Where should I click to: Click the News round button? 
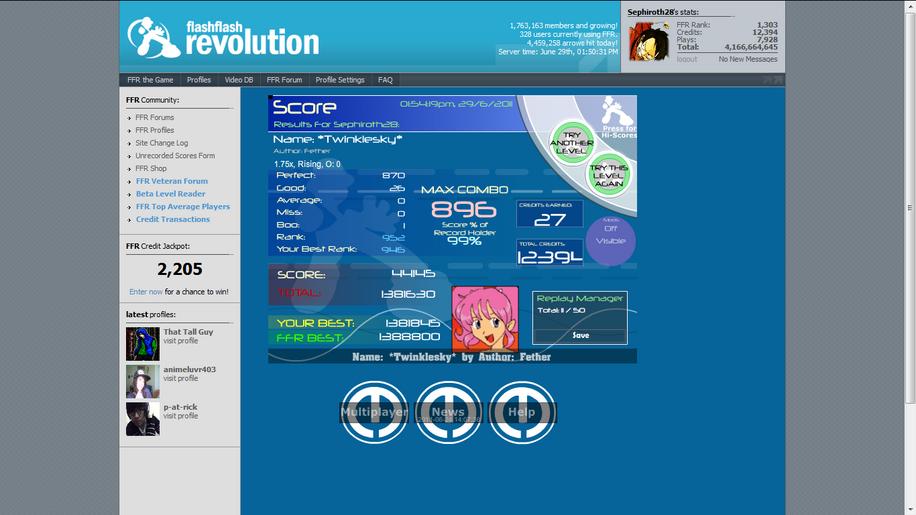click(x=448, y=412)
